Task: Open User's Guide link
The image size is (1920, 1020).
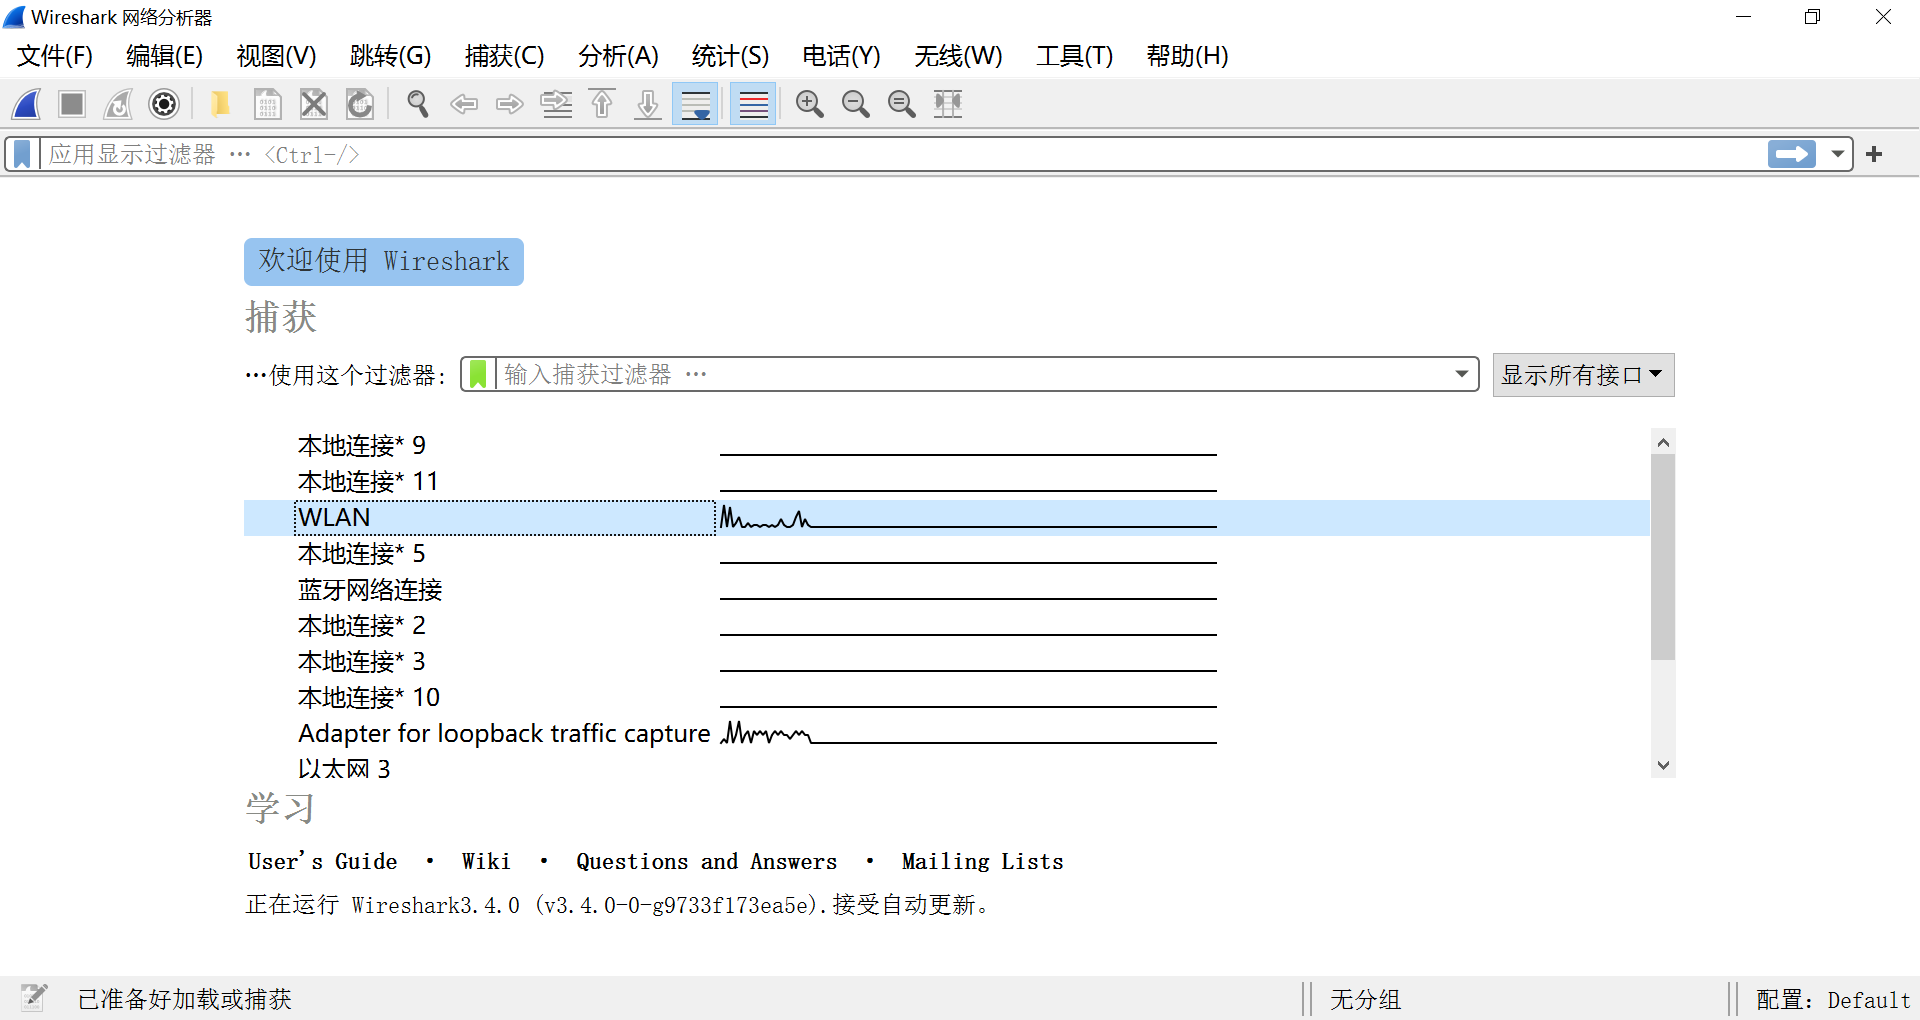Action: point(322,862)
